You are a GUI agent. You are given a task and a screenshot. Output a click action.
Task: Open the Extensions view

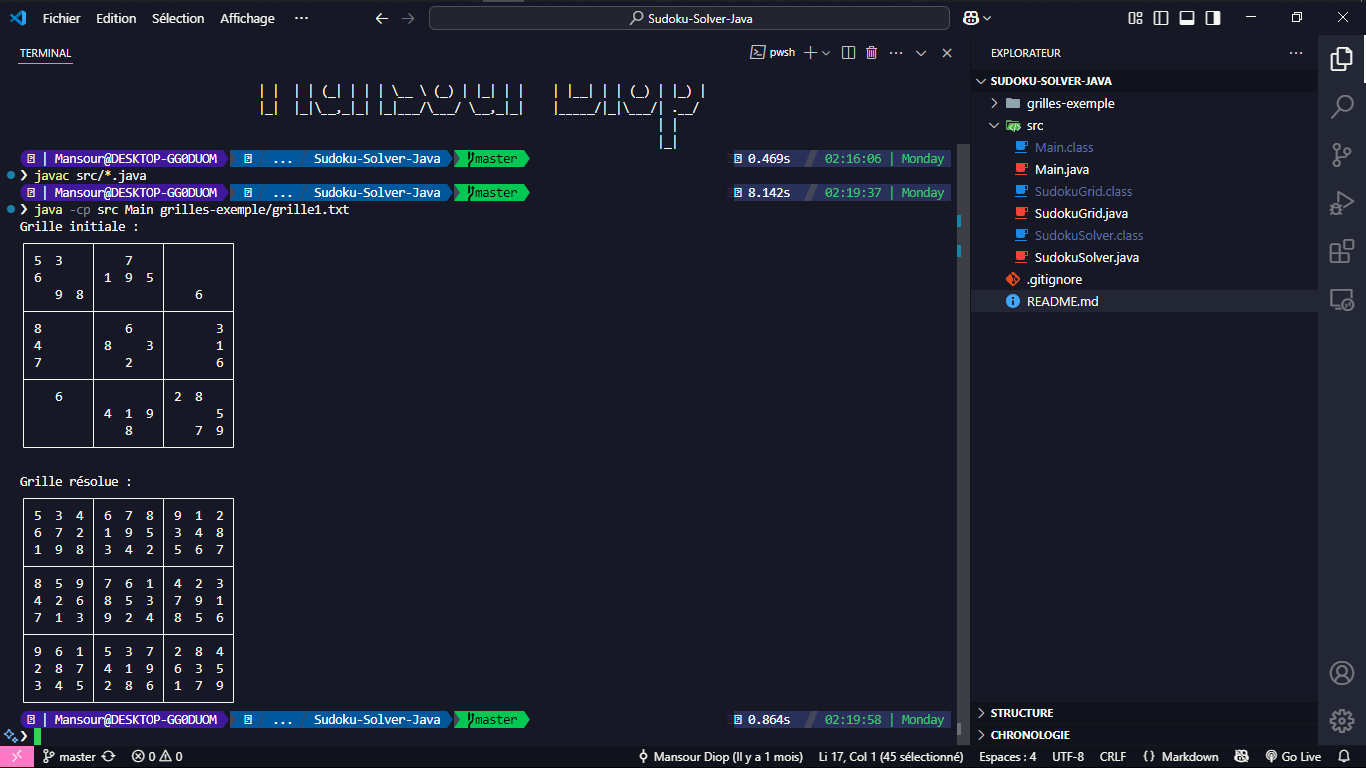point(1341,252)
